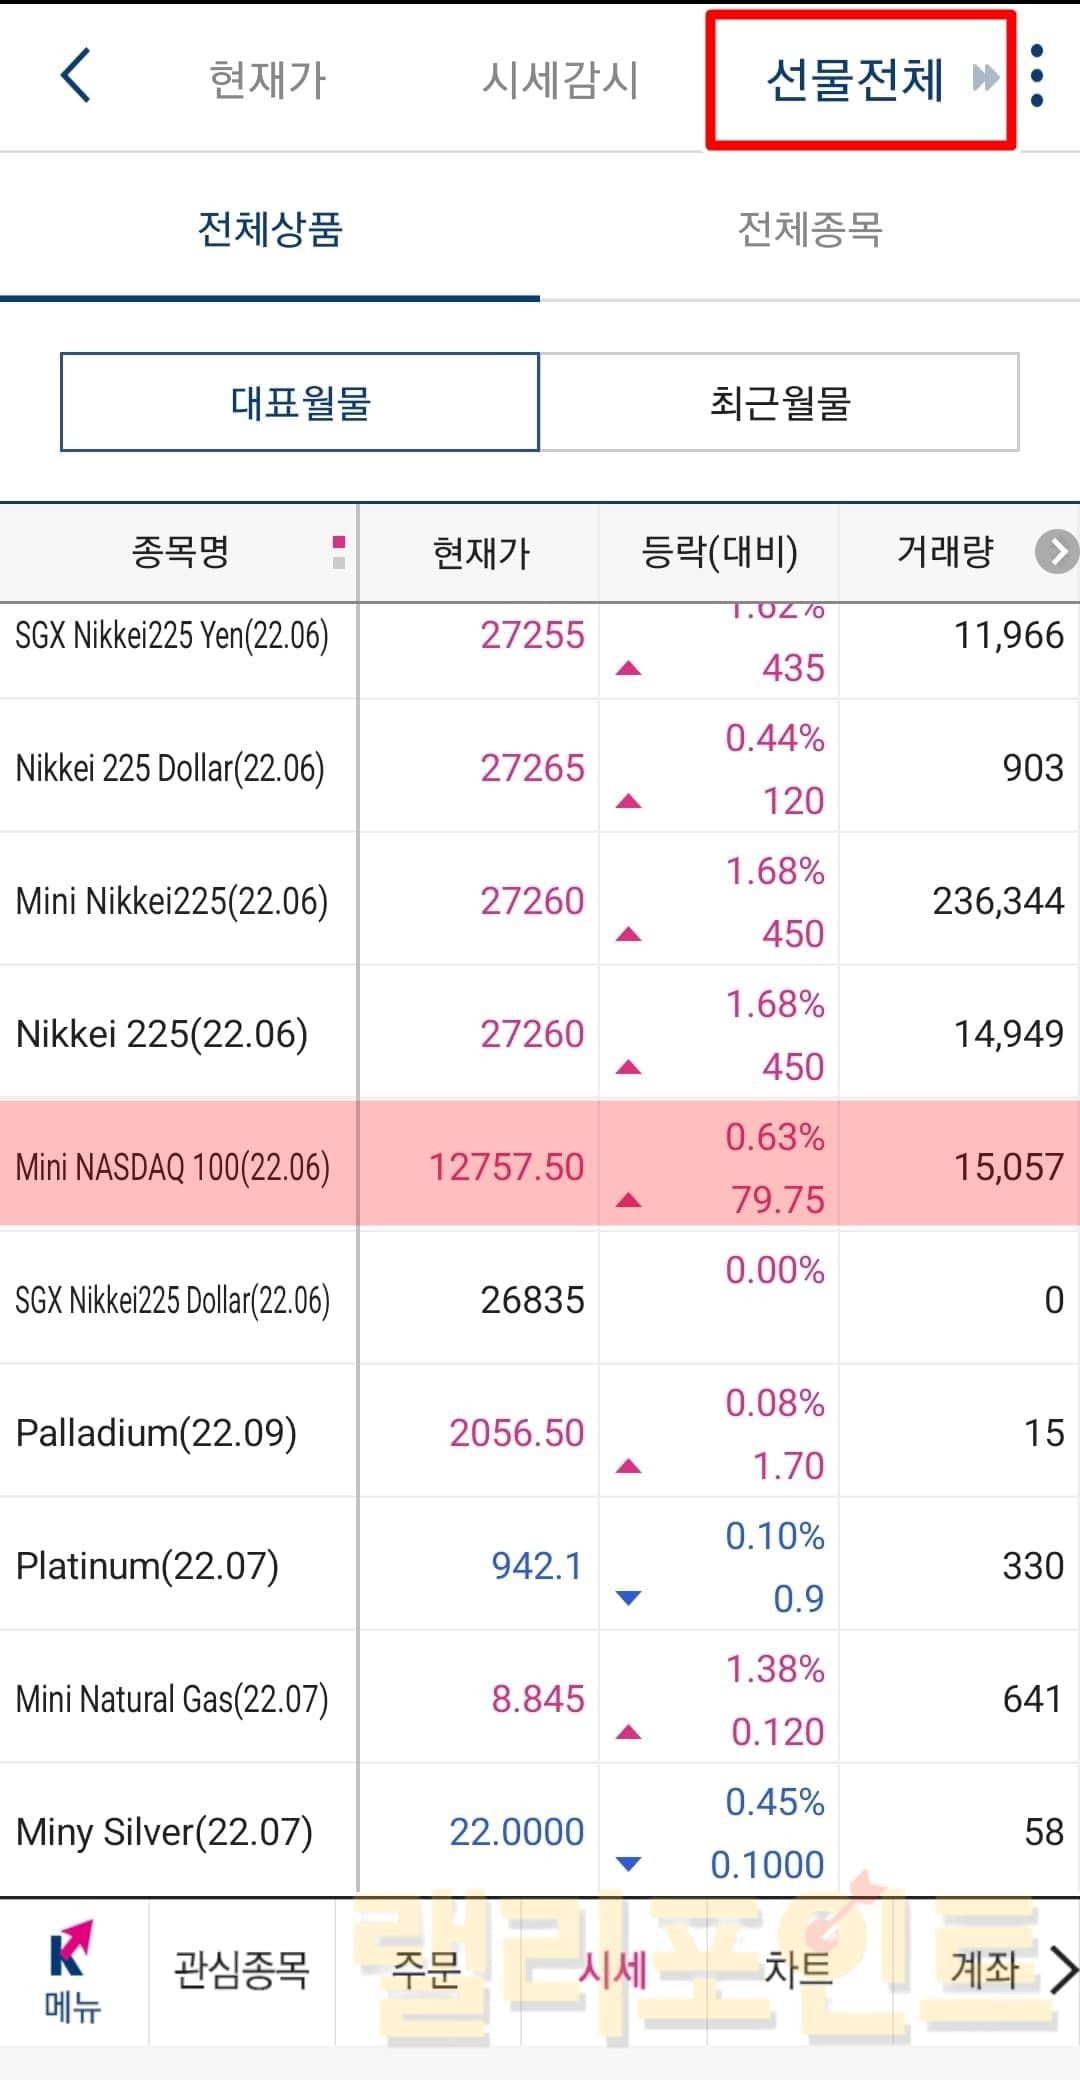Go to the 시세감시 screen
The image size is (1080, 2080).
(560, 80)
